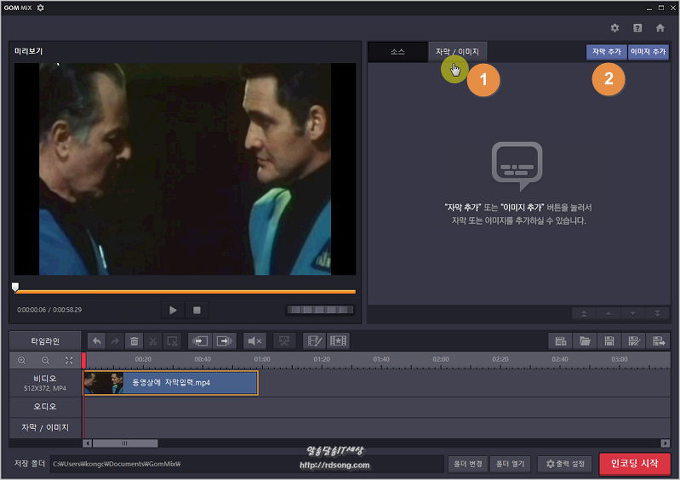This screenshot has width=680, height=480.
Task: Click the Undo arrow in timeline toolbar
Action: point(97,341)
